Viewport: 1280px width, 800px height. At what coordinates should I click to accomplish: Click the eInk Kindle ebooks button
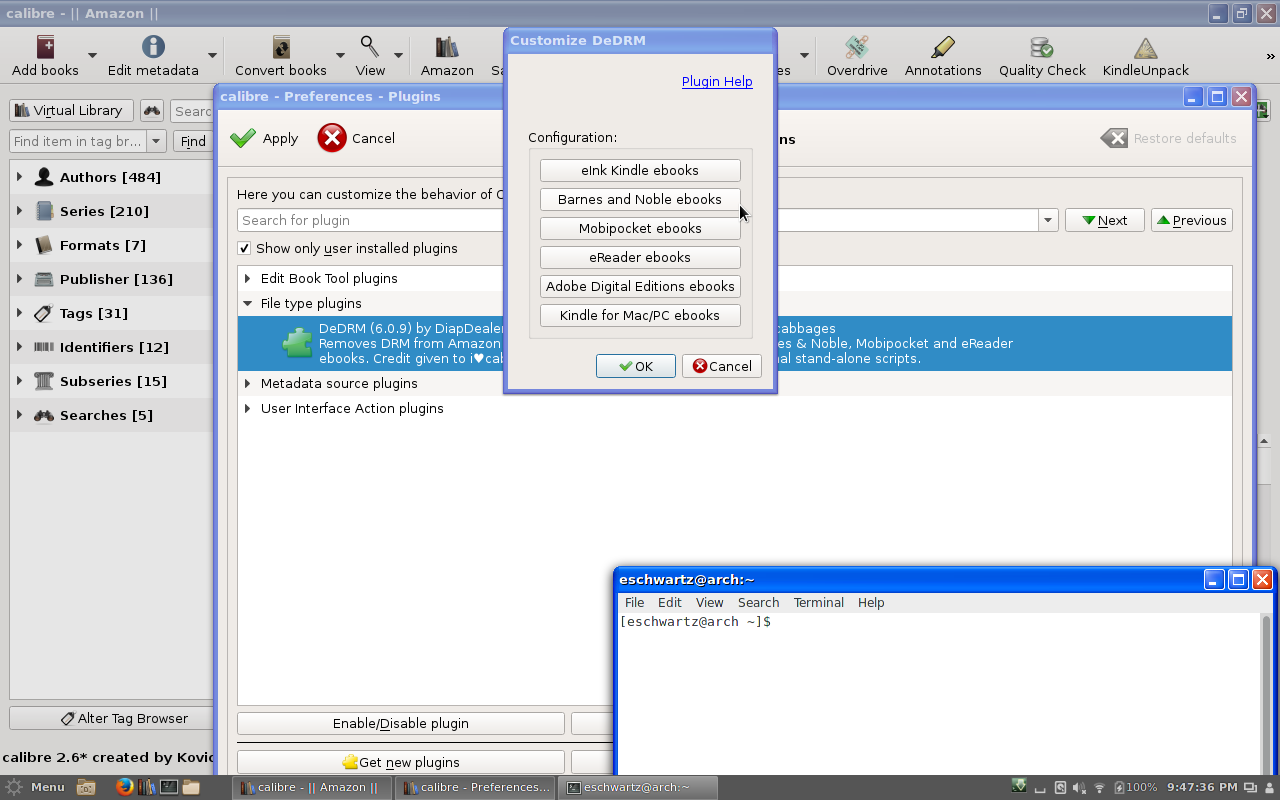640,170
